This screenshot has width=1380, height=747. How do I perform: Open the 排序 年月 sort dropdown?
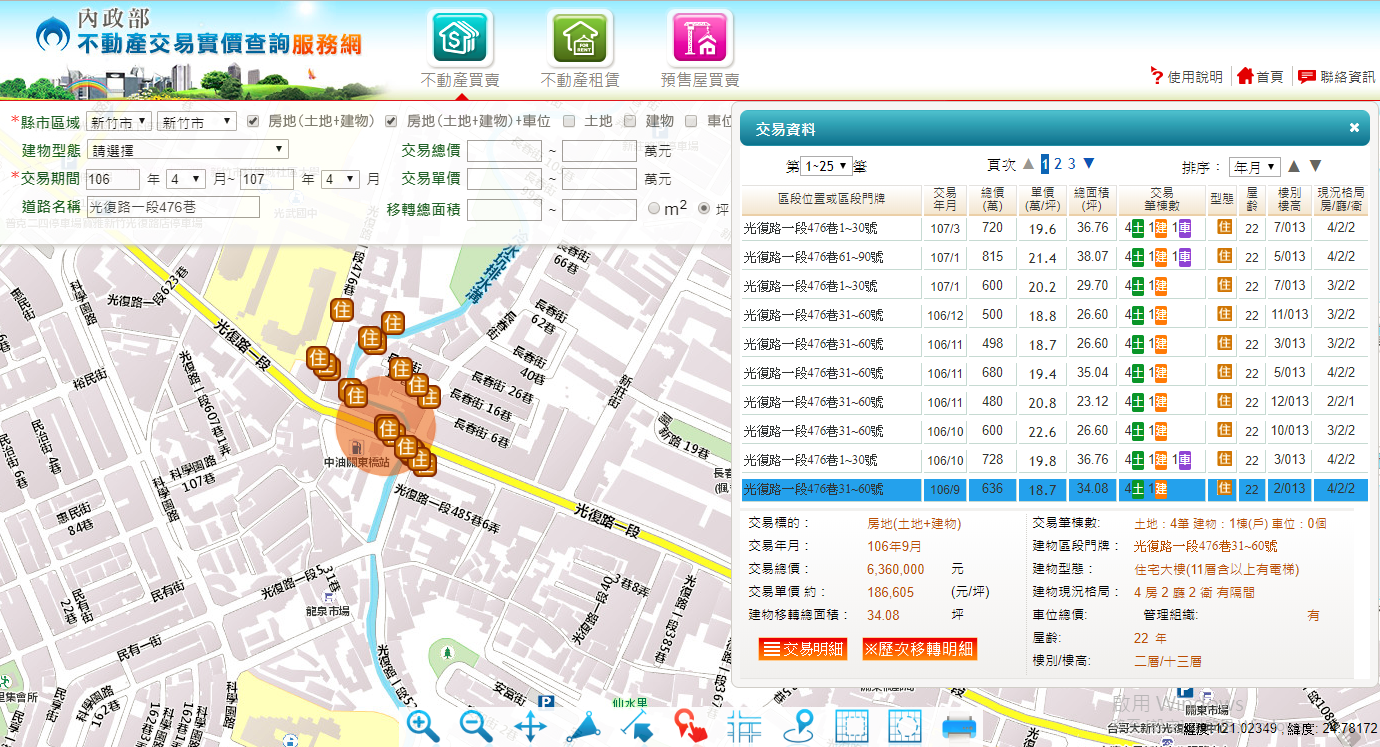1256,166
